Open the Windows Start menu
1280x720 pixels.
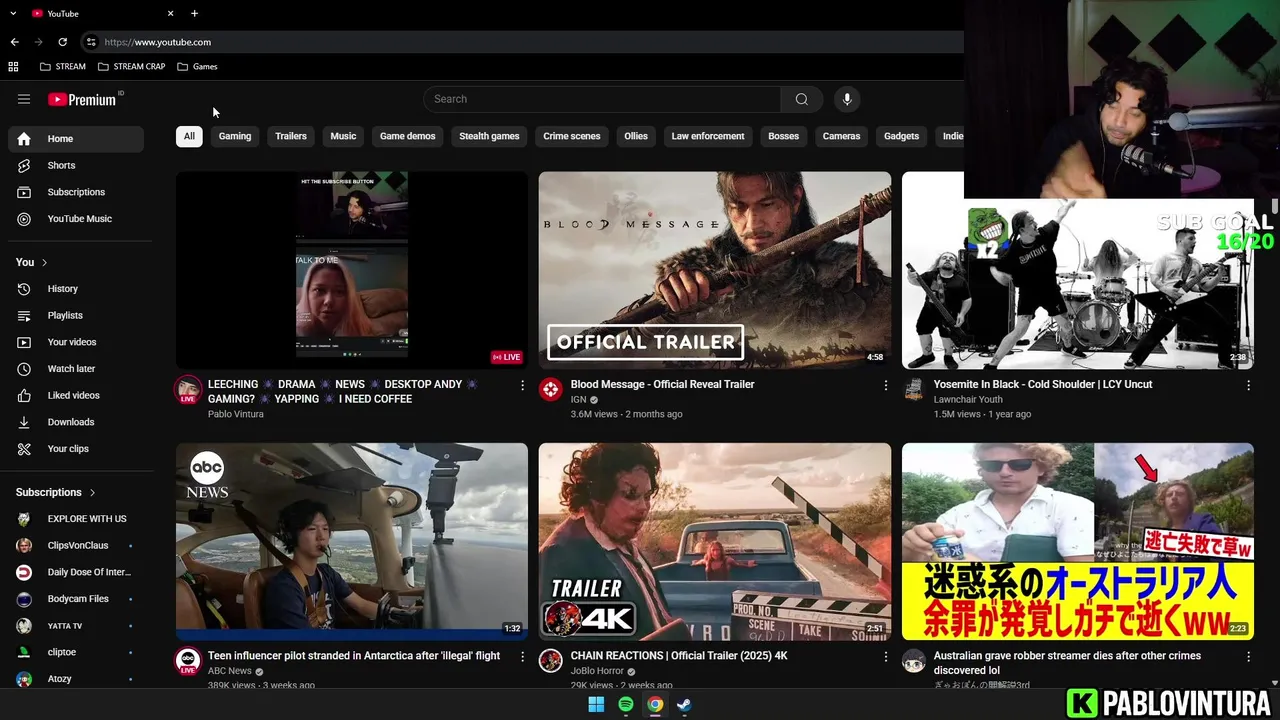(x=596, y=704)
